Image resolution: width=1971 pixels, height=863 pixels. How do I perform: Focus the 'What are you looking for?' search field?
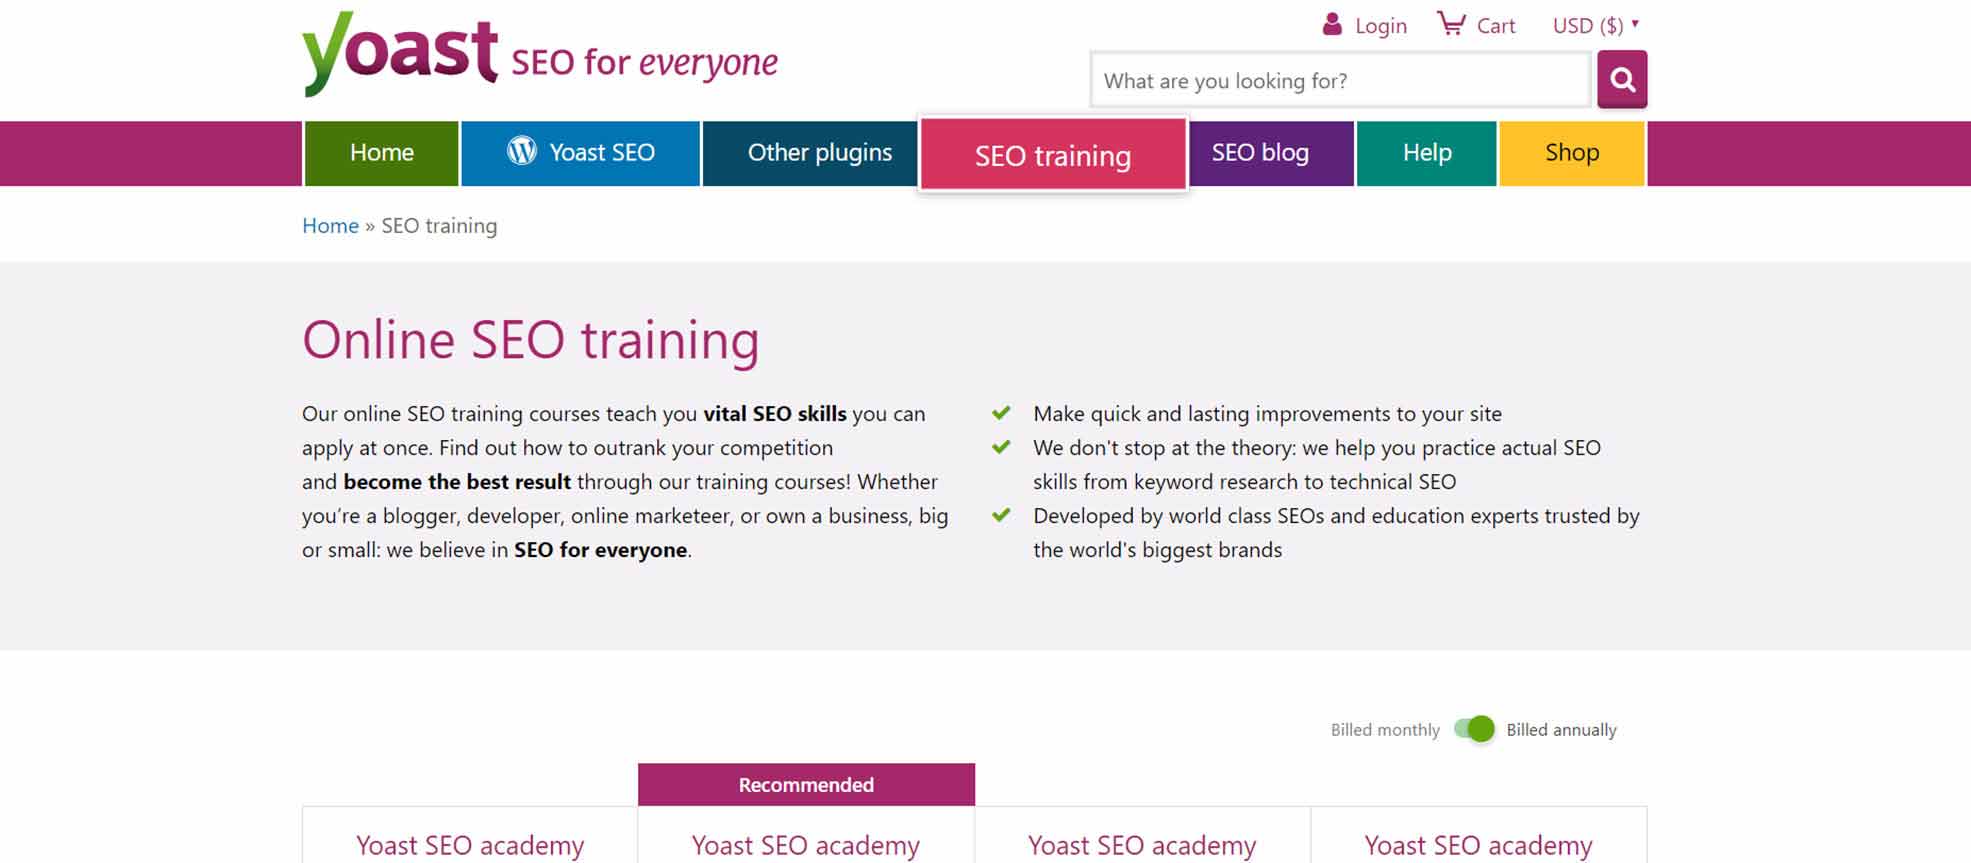[1340, 80]
